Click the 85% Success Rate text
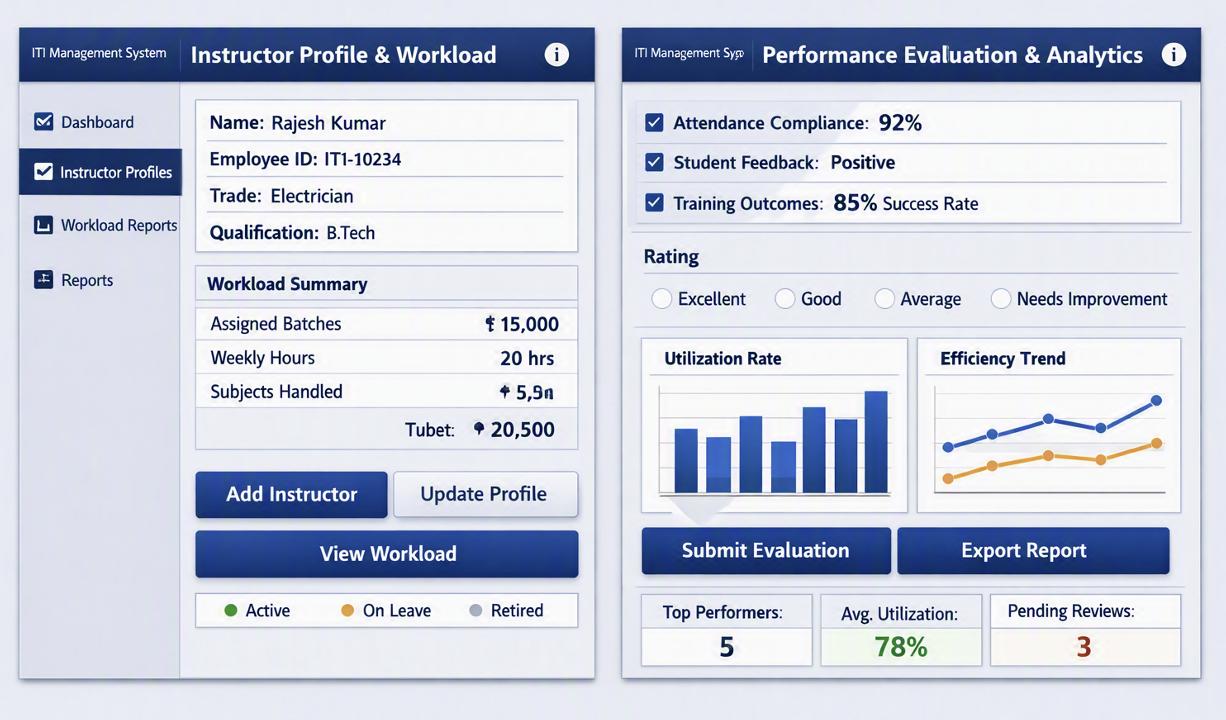Image resolution: width=1226 pixels, height=720 pixels. pos(906,203)
